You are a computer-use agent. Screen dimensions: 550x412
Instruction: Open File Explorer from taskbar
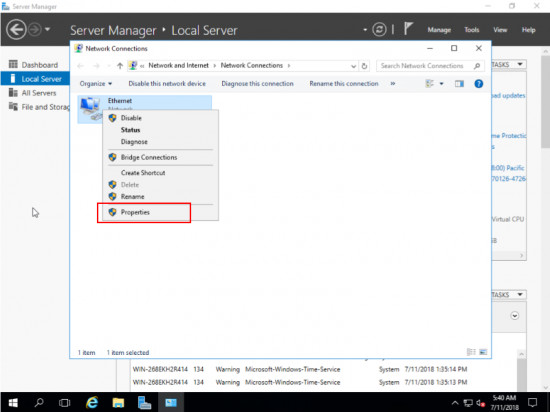click(118, 402)
